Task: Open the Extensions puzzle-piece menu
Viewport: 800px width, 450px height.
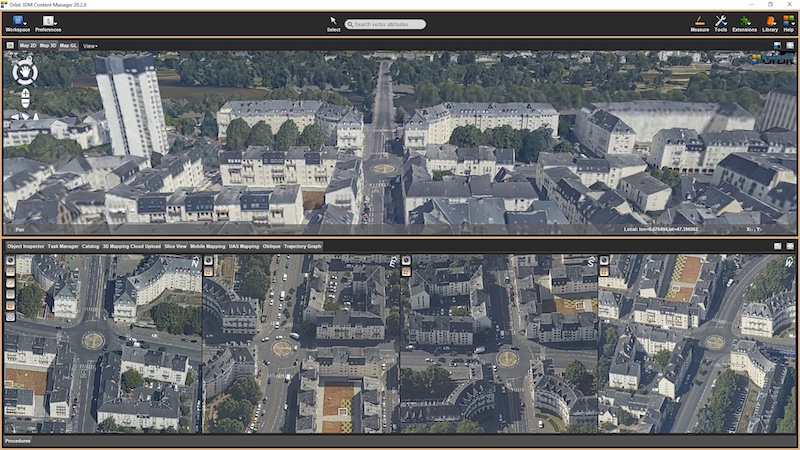Action: [x=744, y=24]
